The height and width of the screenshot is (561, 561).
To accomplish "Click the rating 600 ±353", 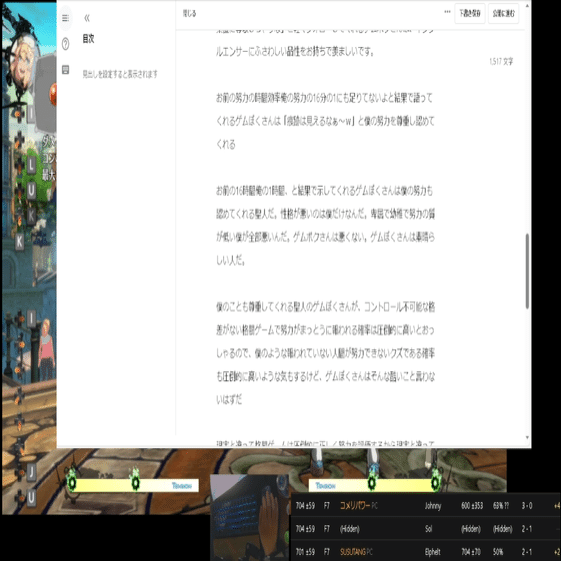I will point(472,506).
